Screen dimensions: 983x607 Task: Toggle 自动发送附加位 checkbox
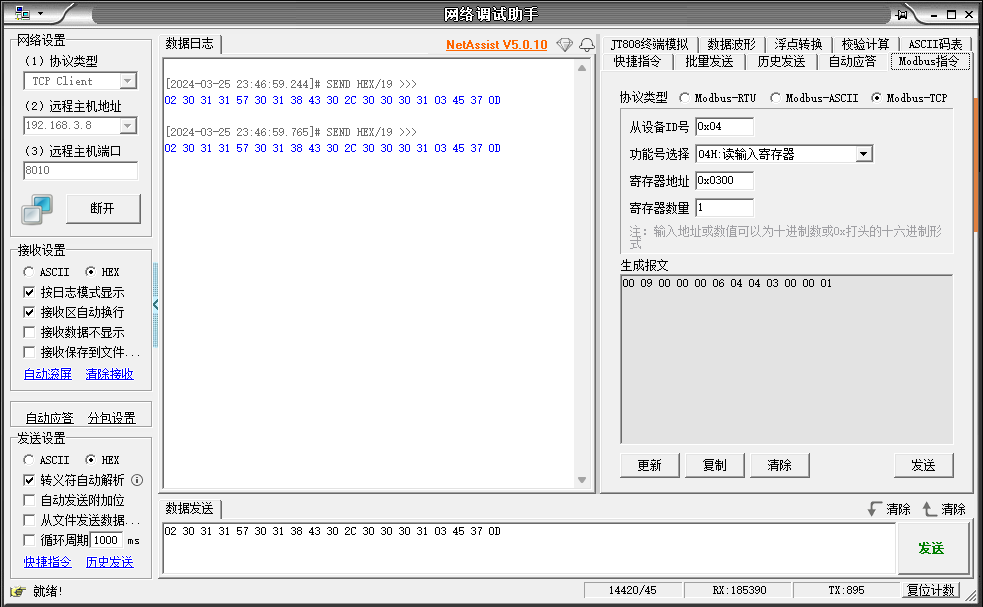[29, 500]
